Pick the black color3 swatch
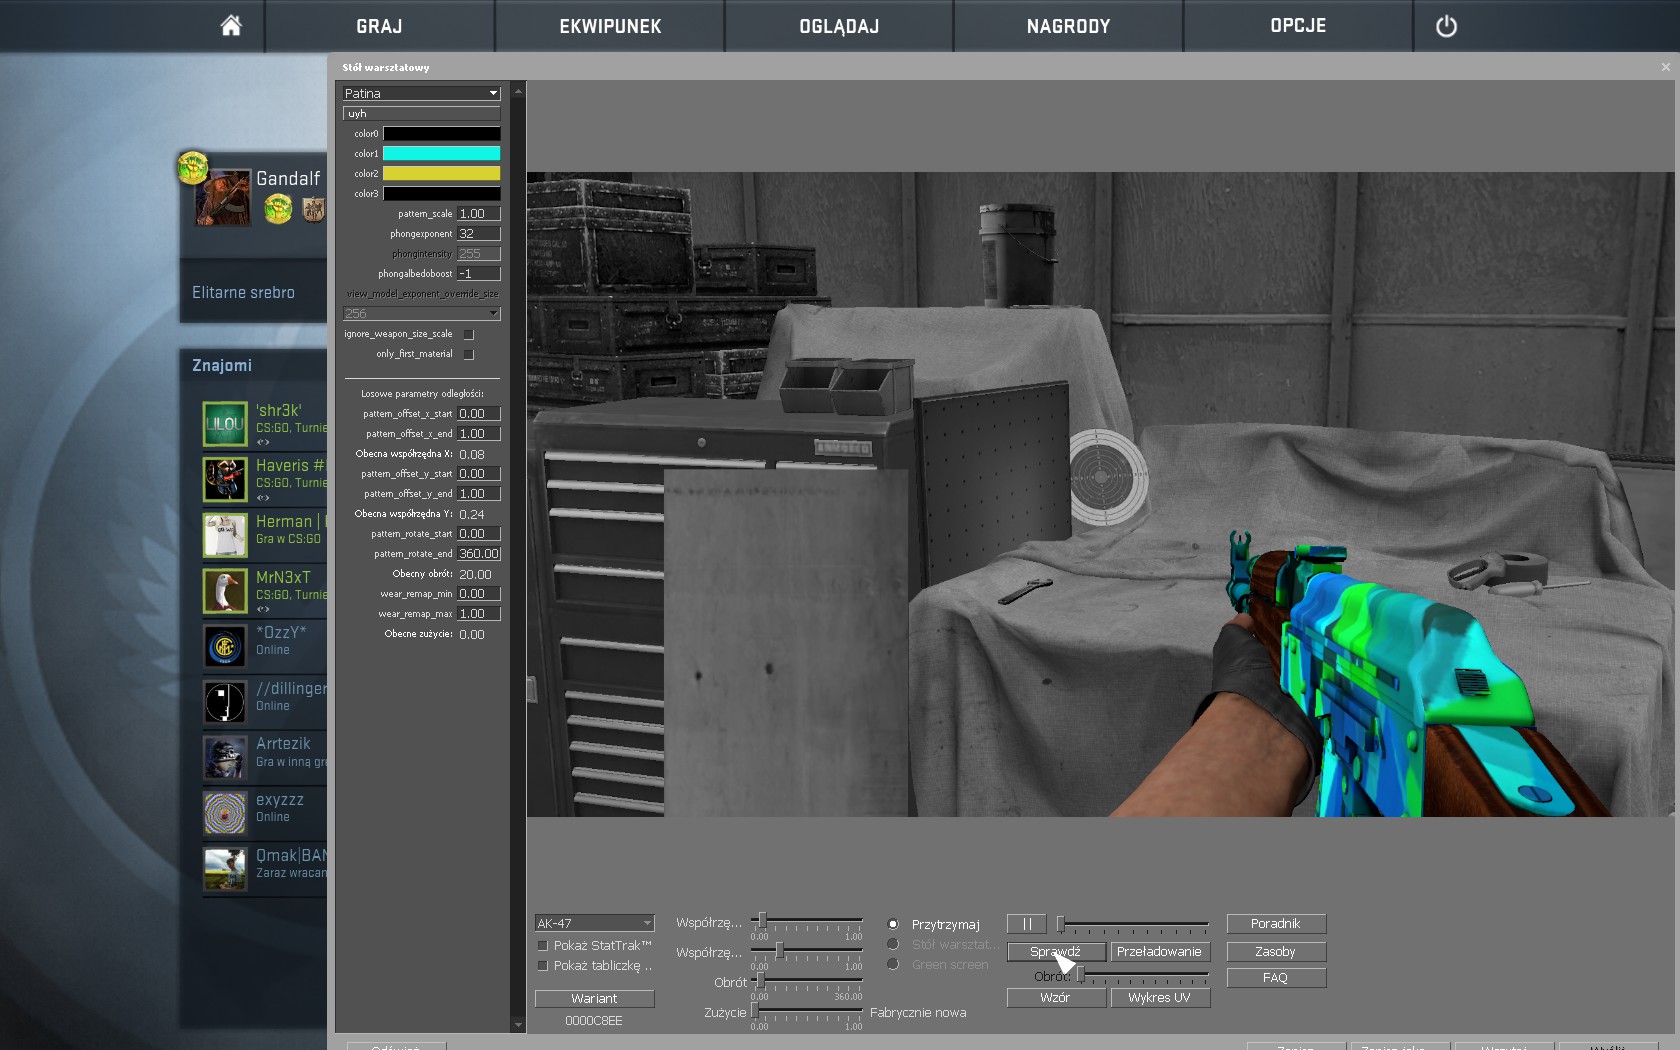This screenshot has height=1050, width=1680. 442,194
